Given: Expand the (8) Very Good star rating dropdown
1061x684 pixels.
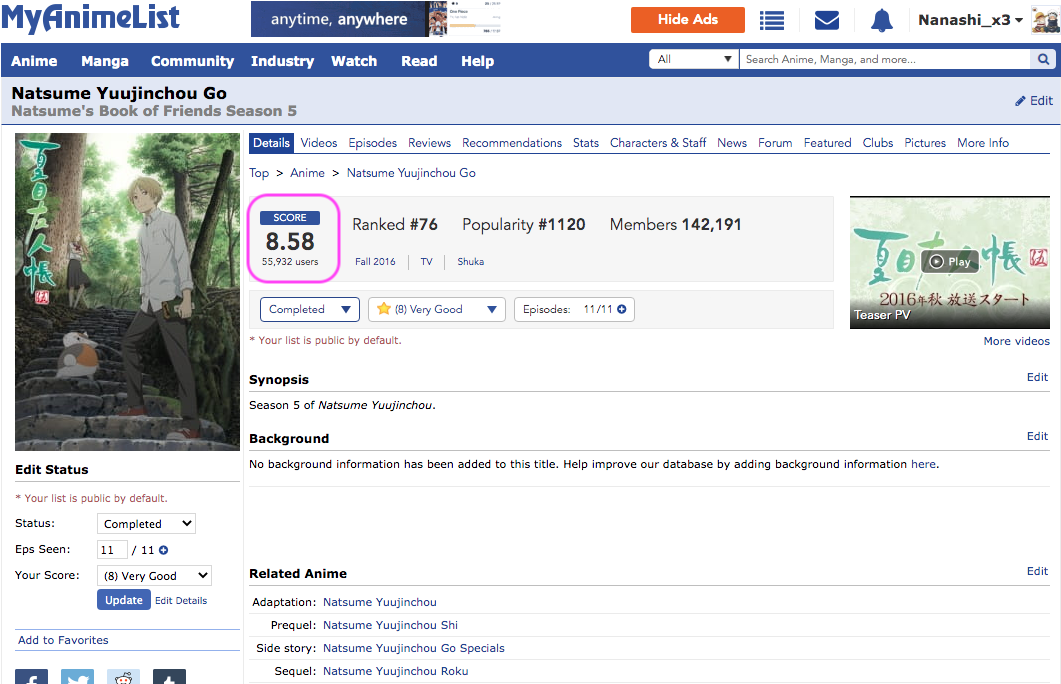Looking at the screenshot, I should click(436, 310).
